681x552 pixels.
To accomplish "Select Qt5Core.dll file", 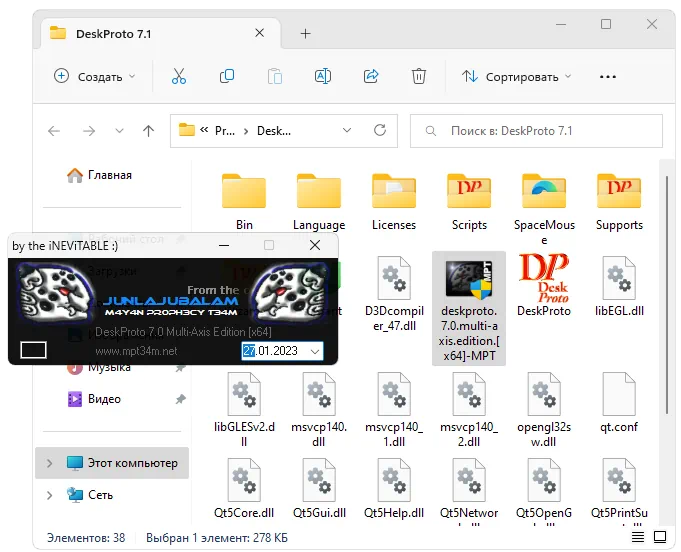I will [x=244, y=488].
